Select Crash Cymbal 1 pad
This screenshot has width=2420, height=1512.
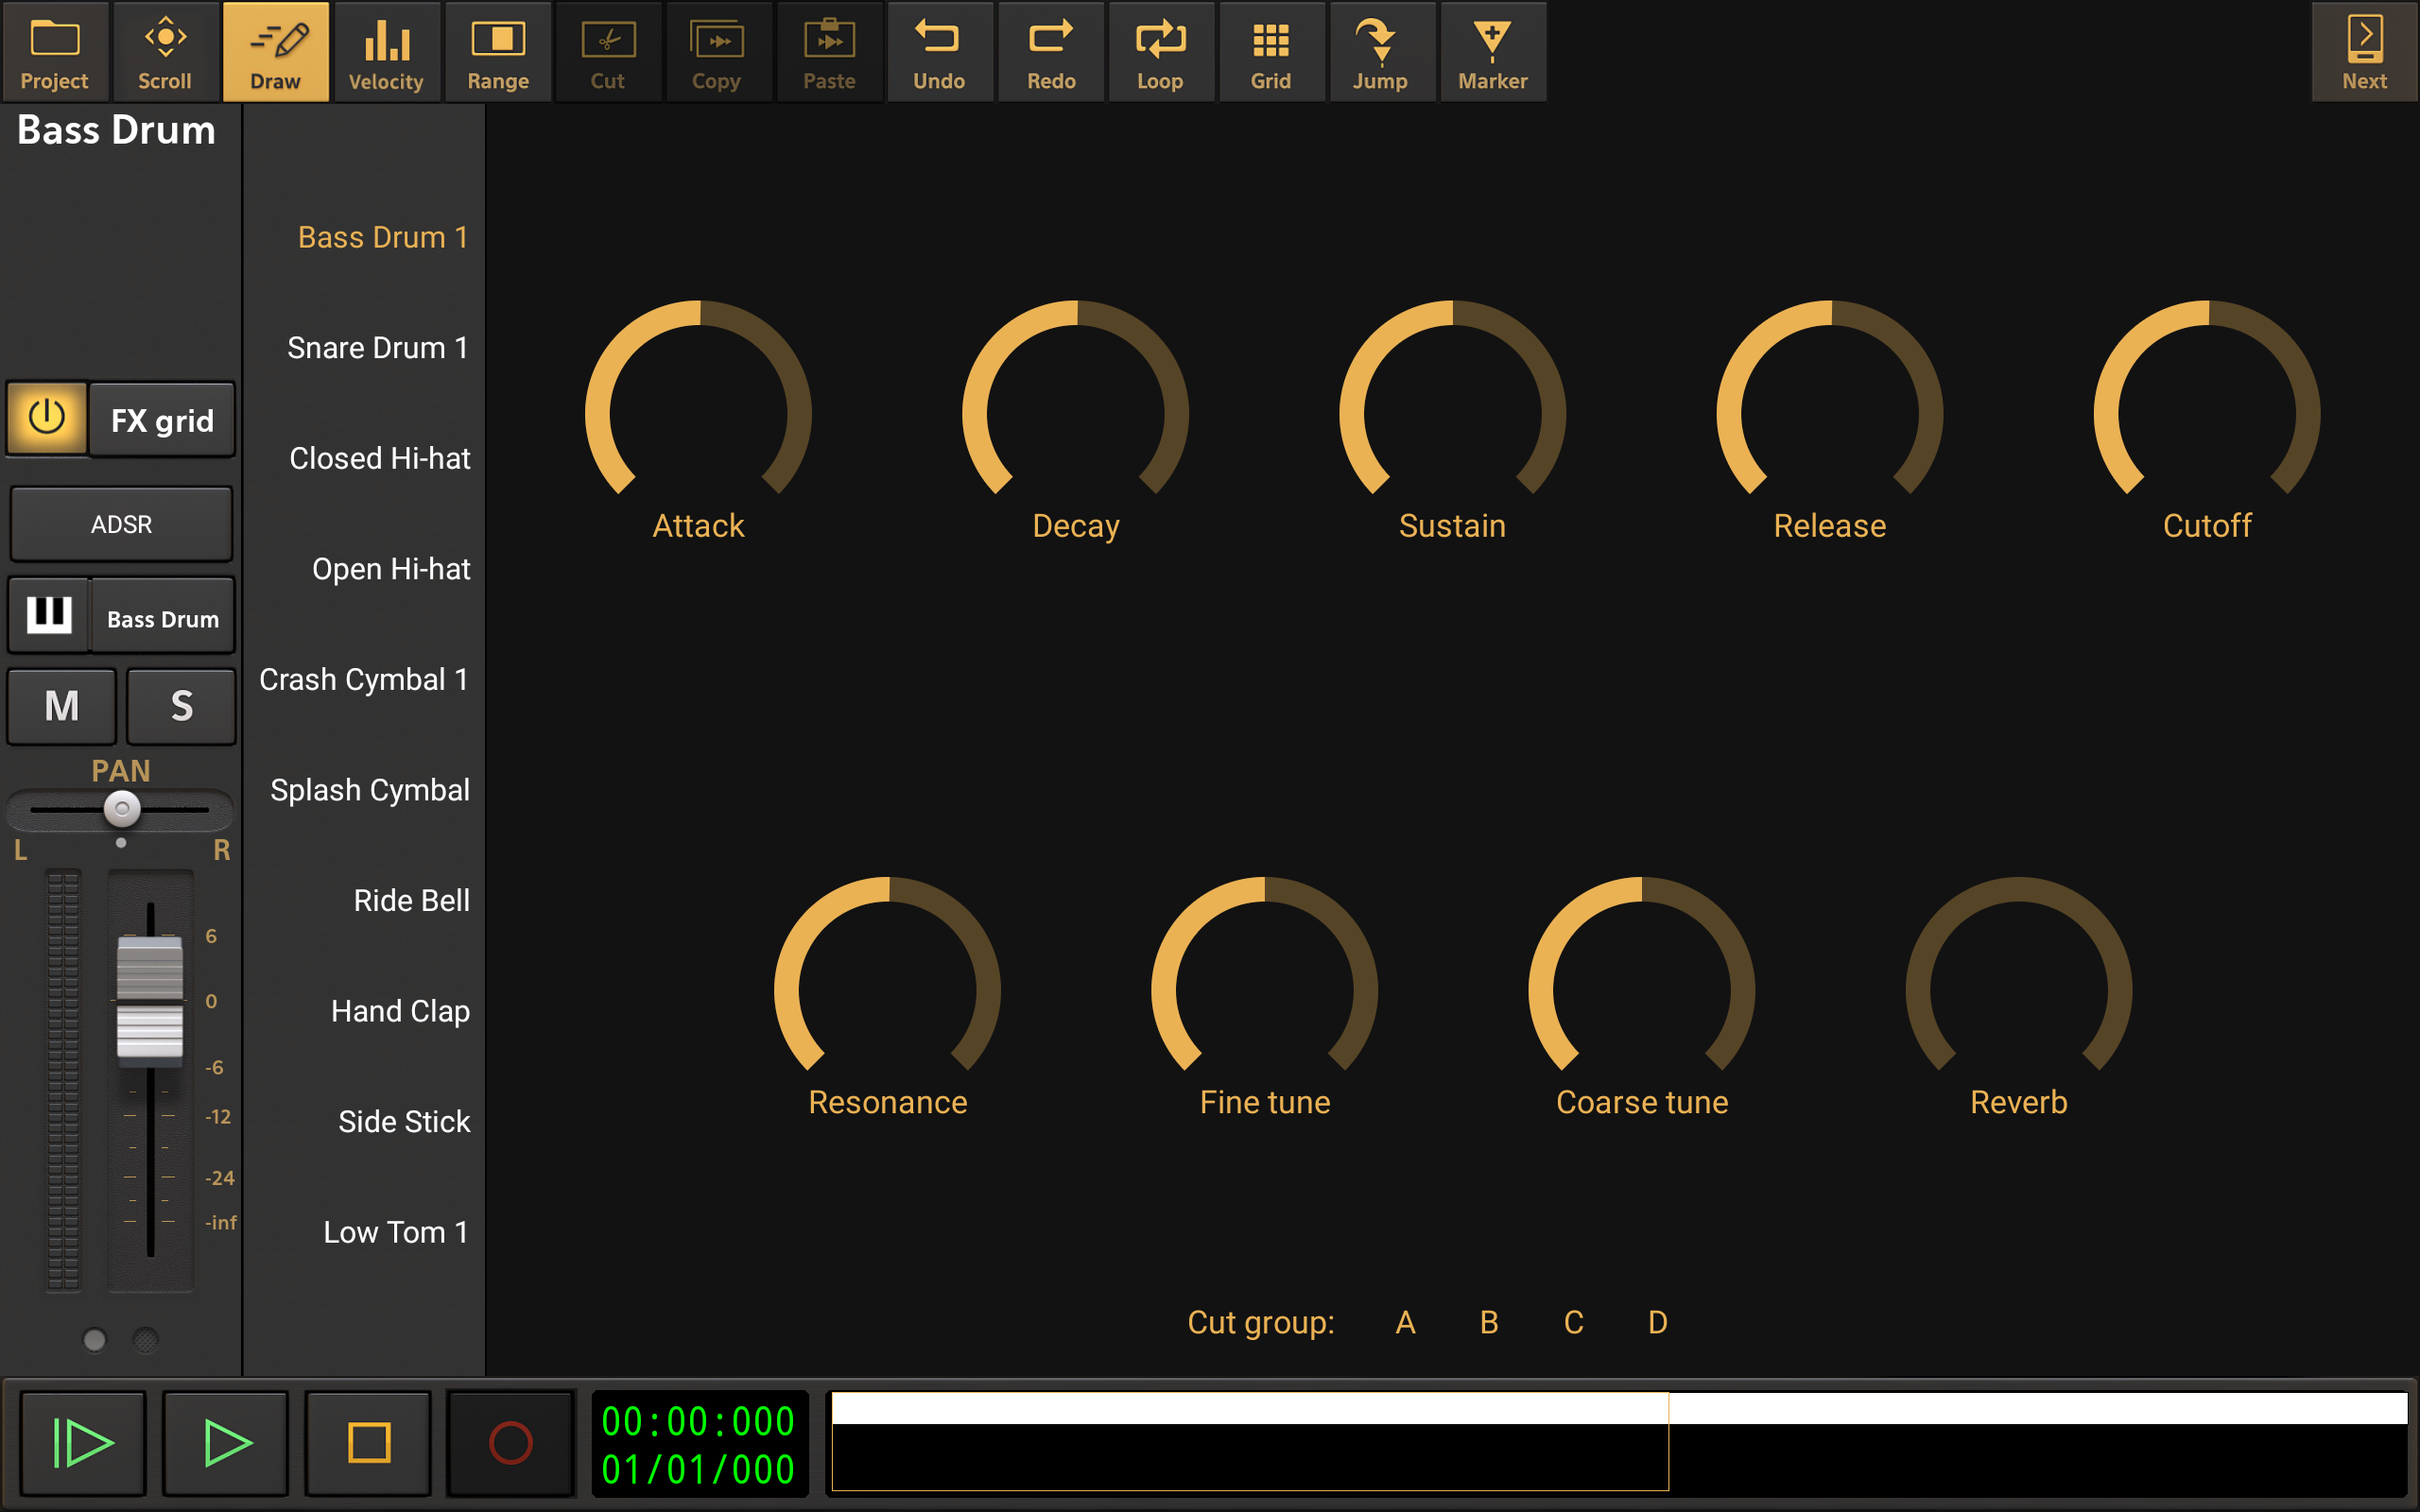click(x=363, y=680)
